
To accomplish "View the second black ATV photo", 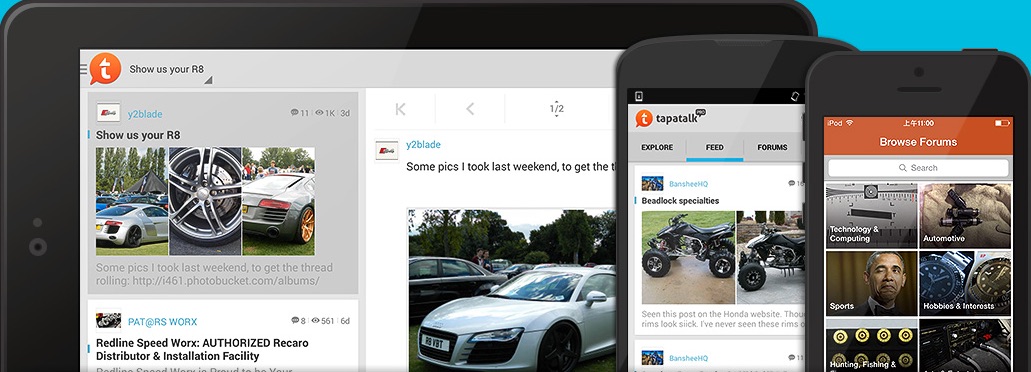I will 770,257.
